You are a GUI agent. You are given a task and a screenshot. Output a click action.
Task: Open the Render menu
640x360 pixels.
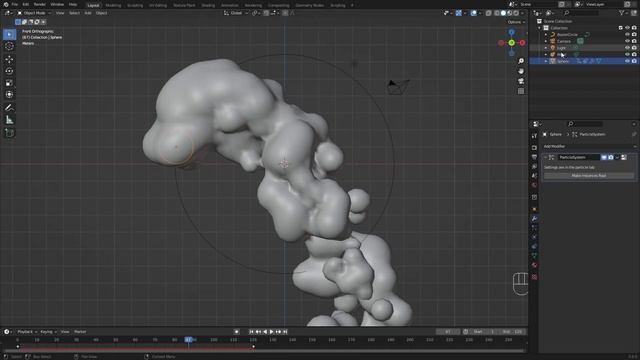[x=40, y=4]
